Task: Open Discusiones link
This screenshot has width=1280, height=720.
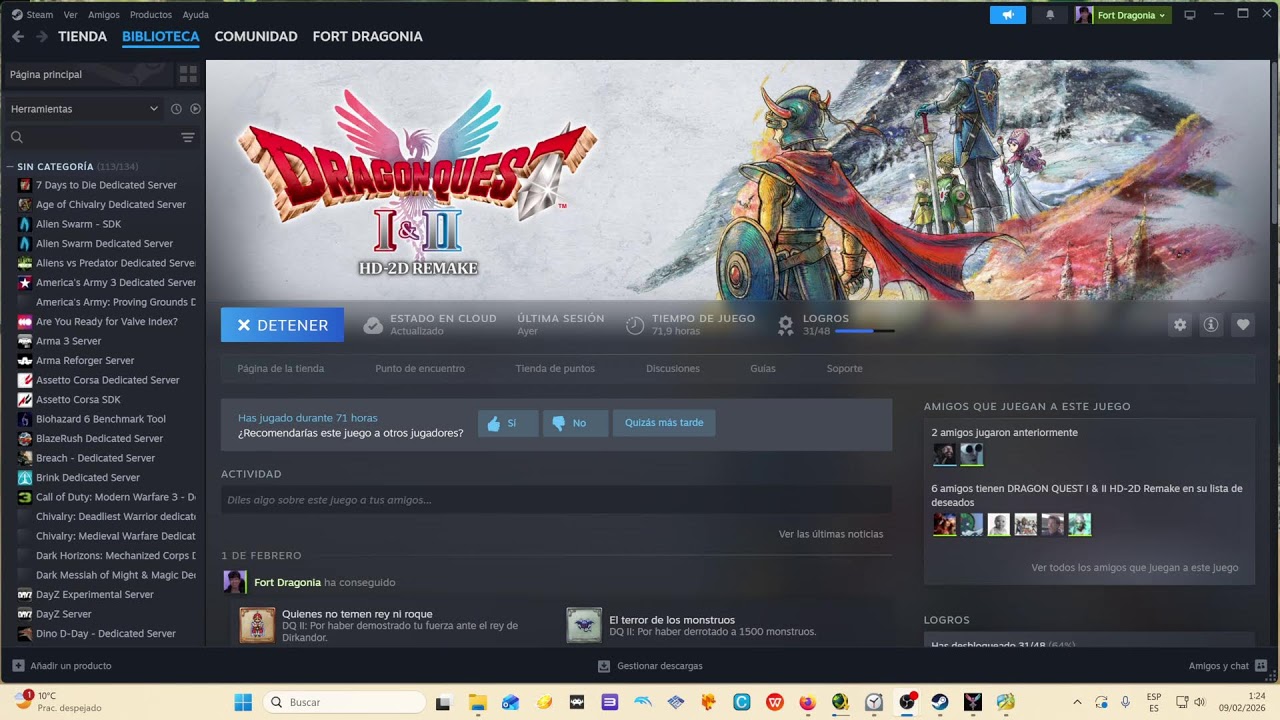Action: pos(673,369)
